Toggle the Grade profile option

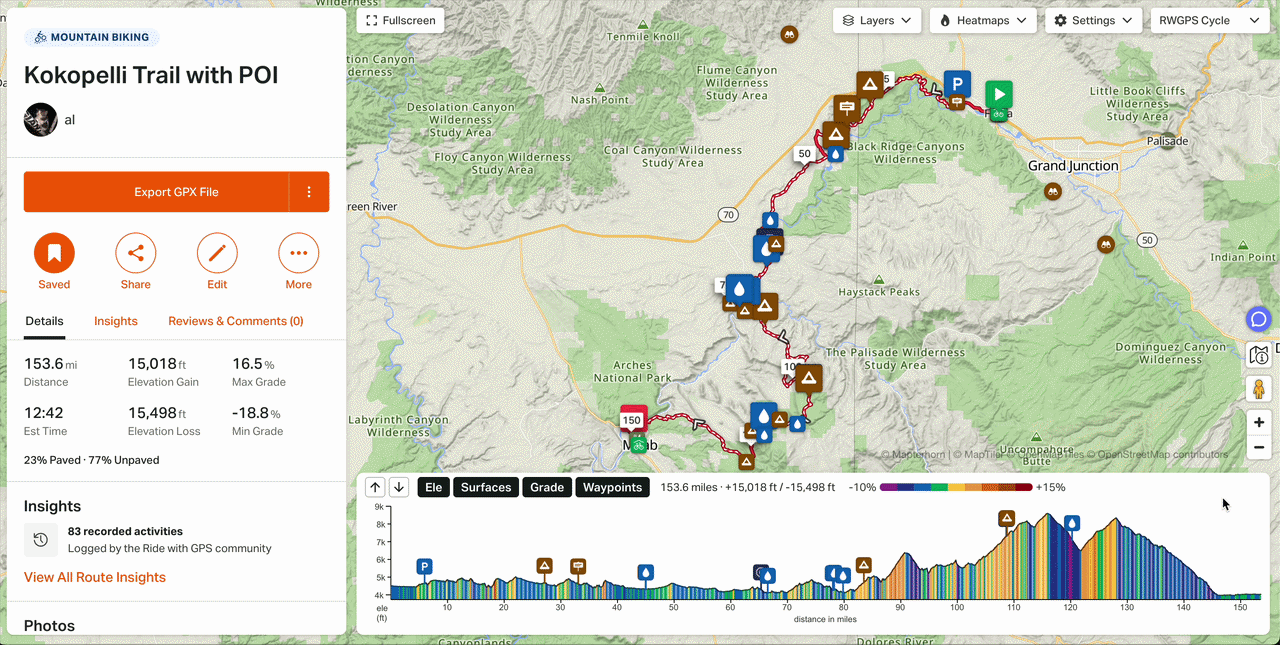click(547, 487)
